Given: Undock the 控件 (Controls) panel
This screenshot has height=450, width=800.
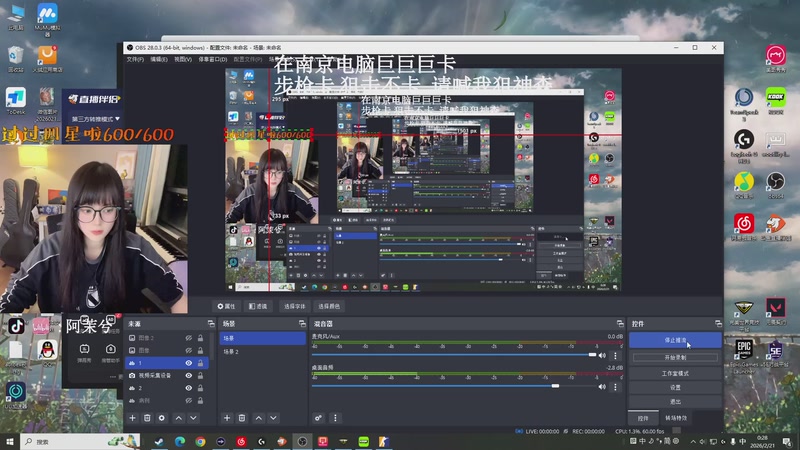Looking at the screenshot, I should (x=718, y=323).
